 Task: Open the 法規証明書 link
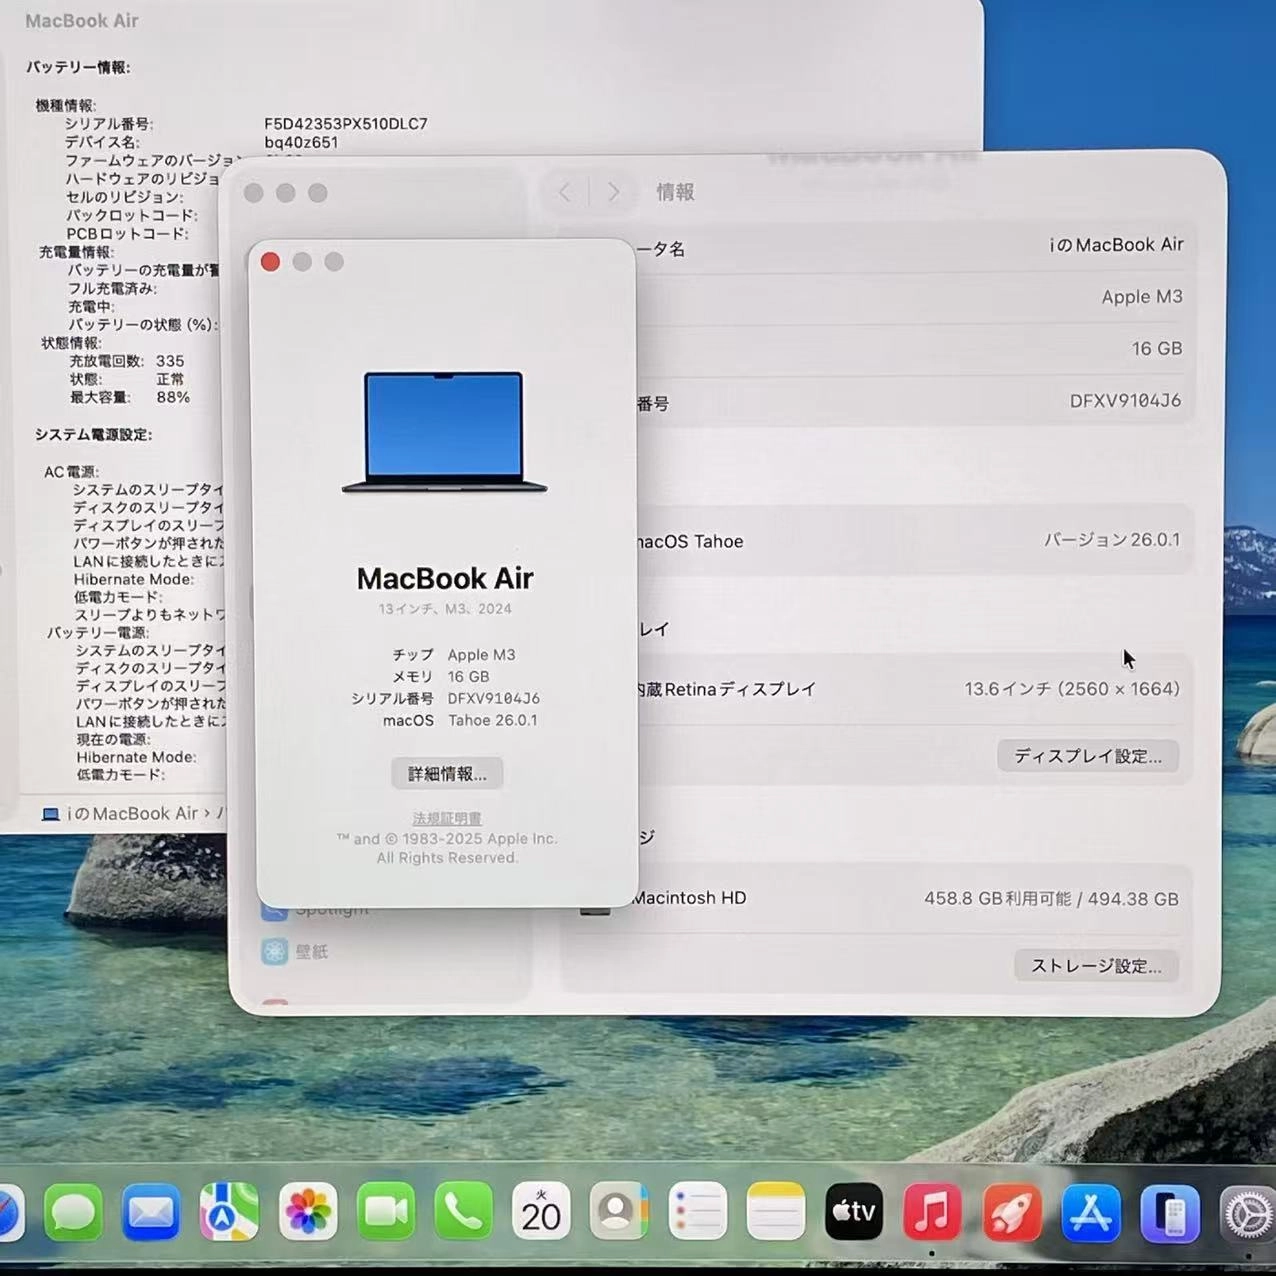pos(447,818)
